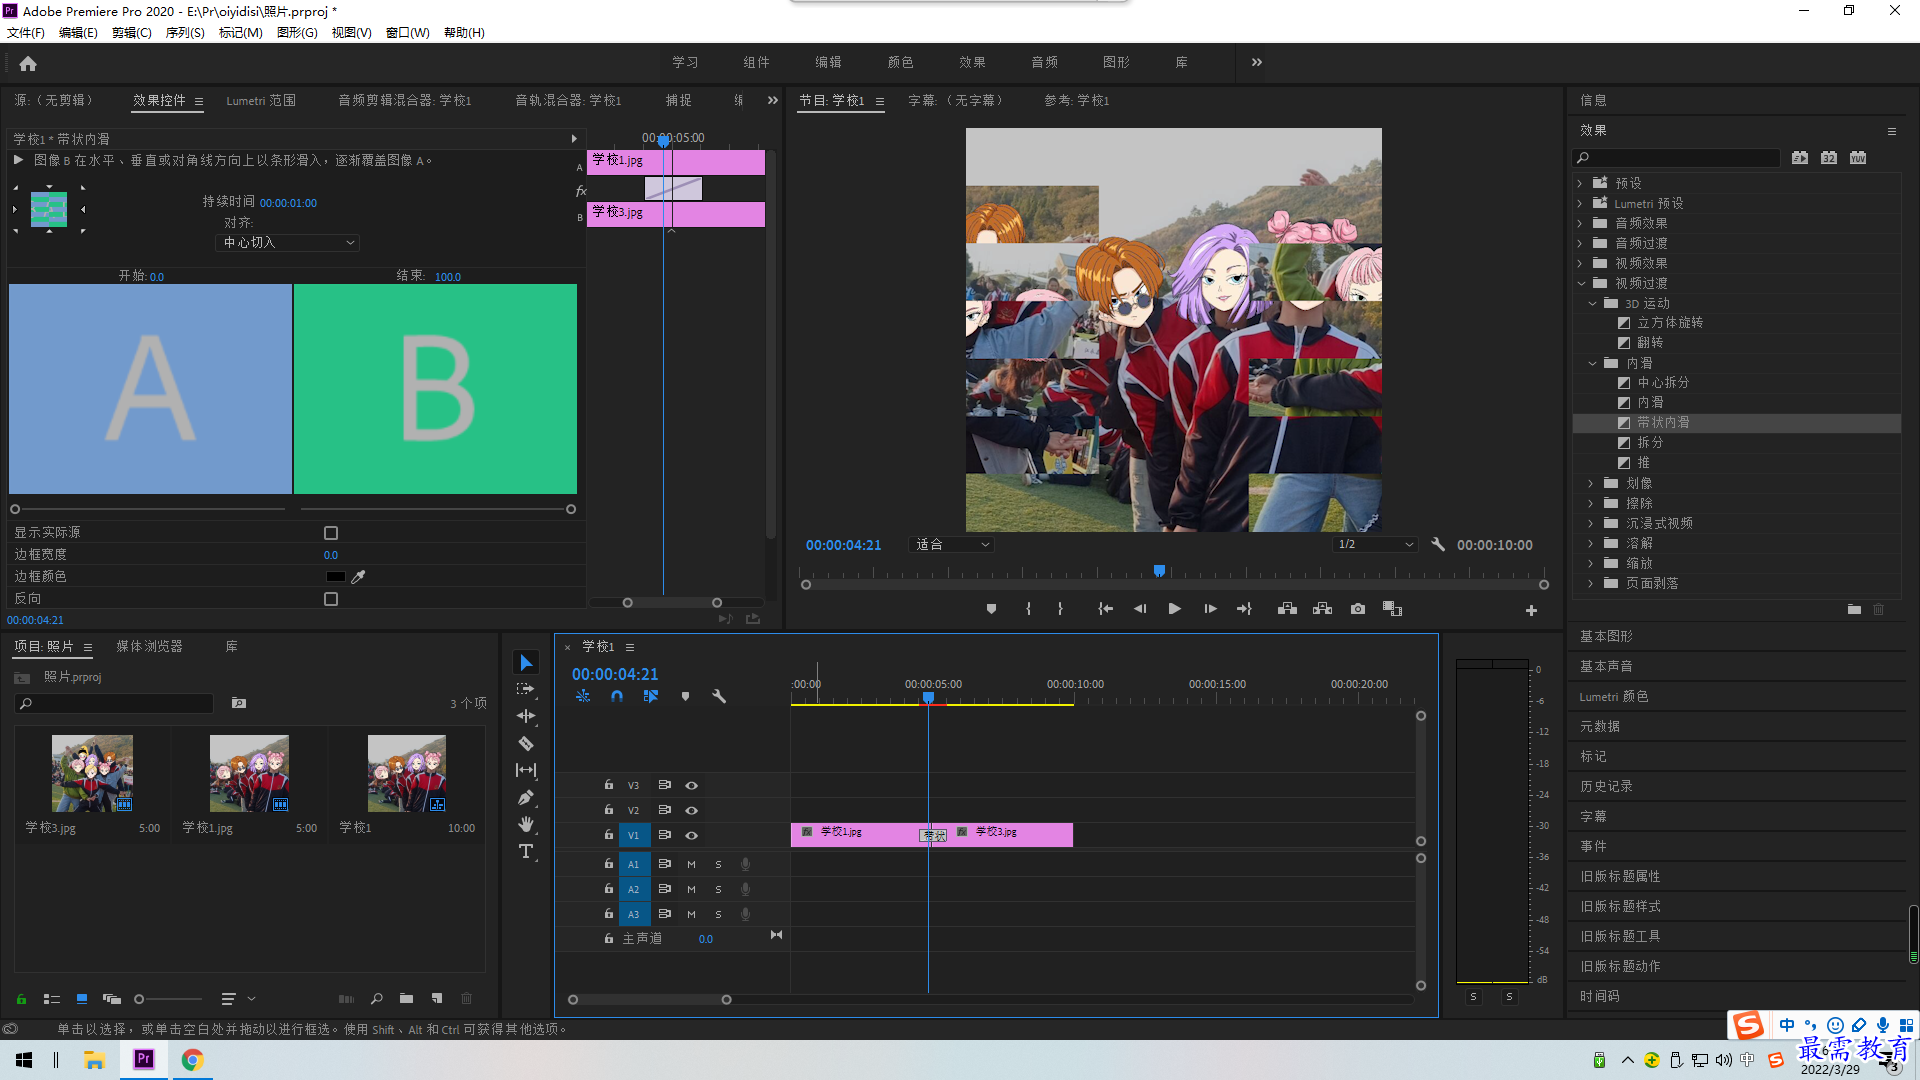Select the Hand tool
Screen dimensions: 1920x1080
pos(526,824)
